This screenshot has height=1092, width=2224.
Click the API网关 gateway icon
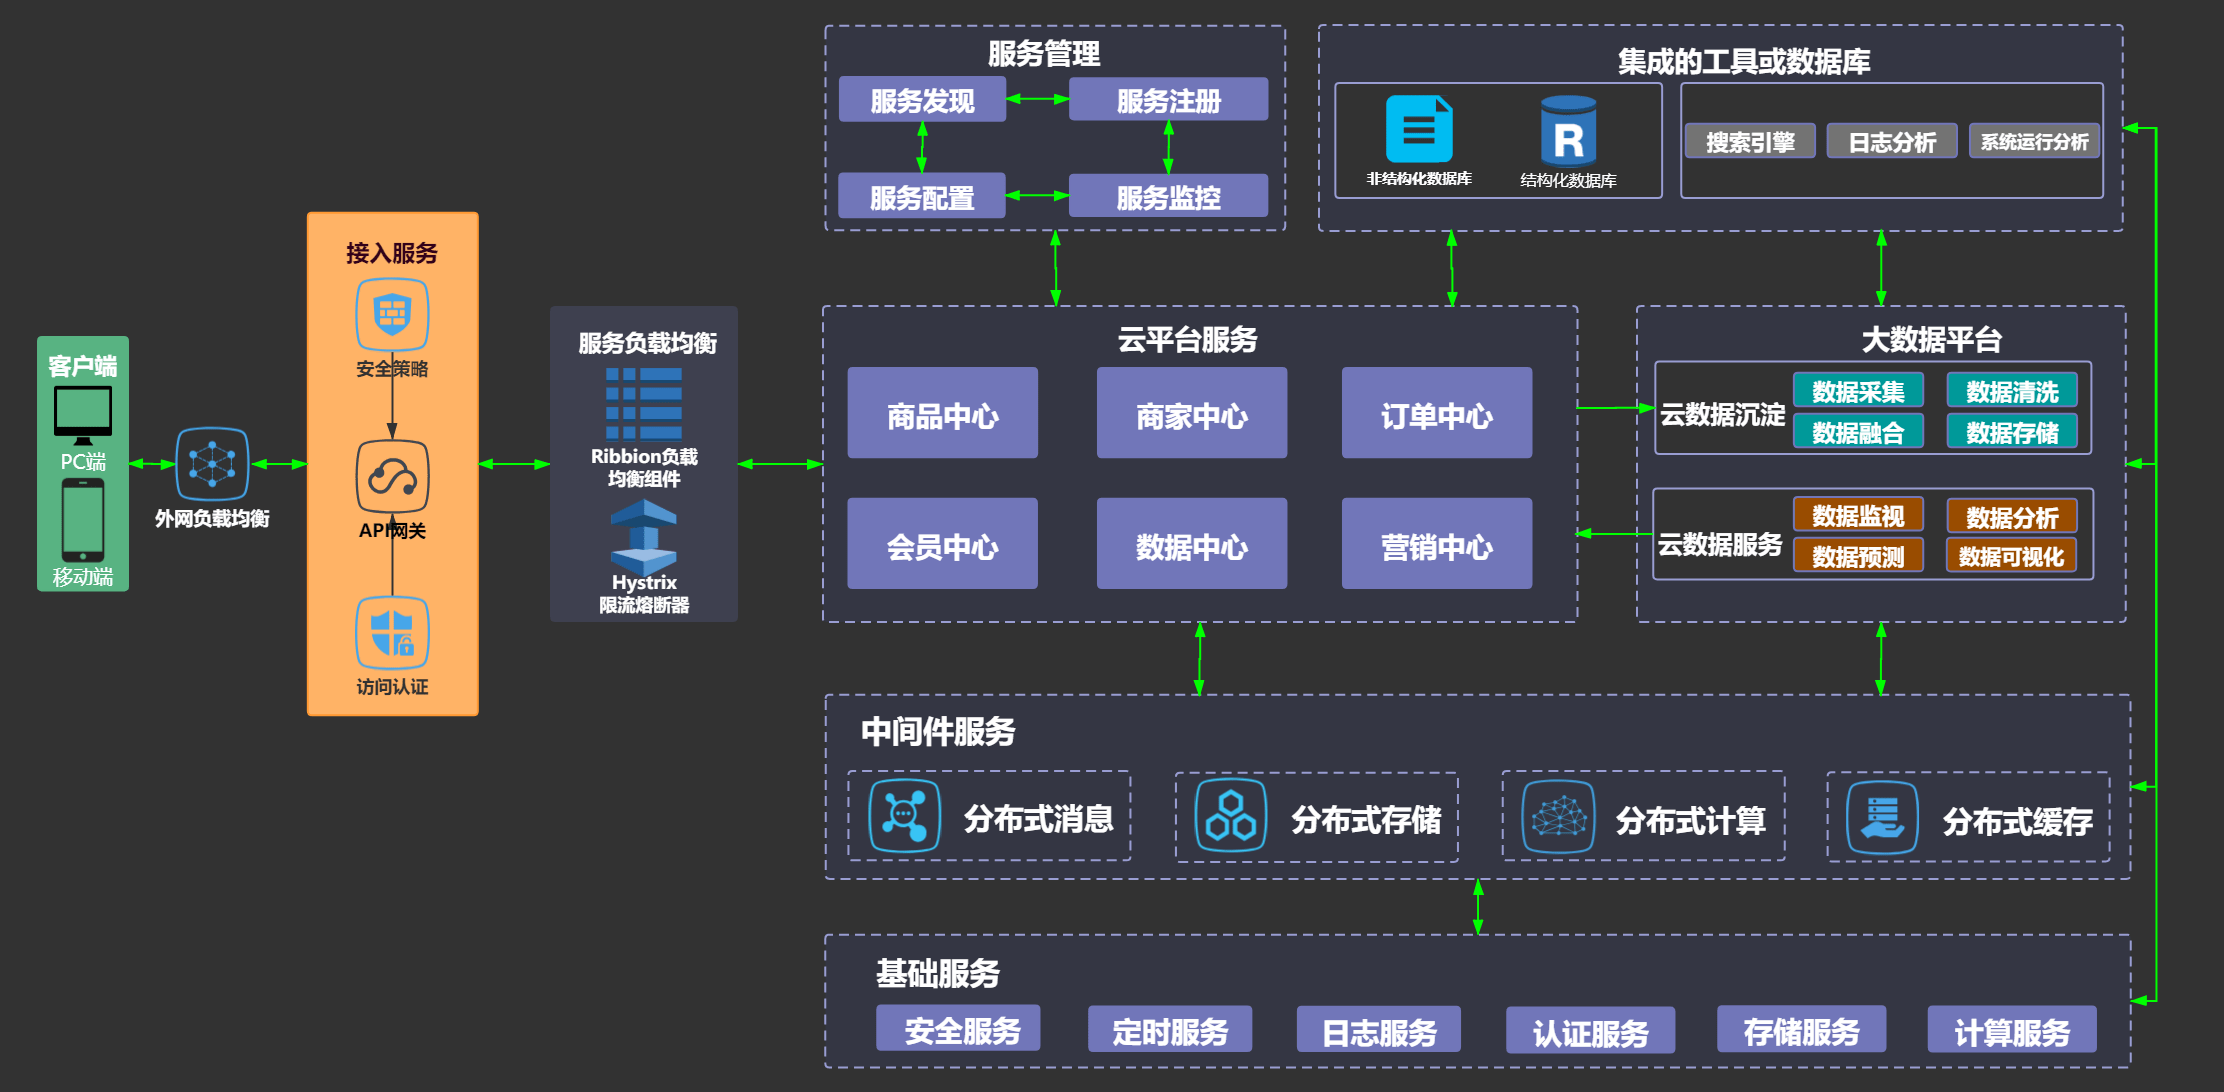pos(392,477)
